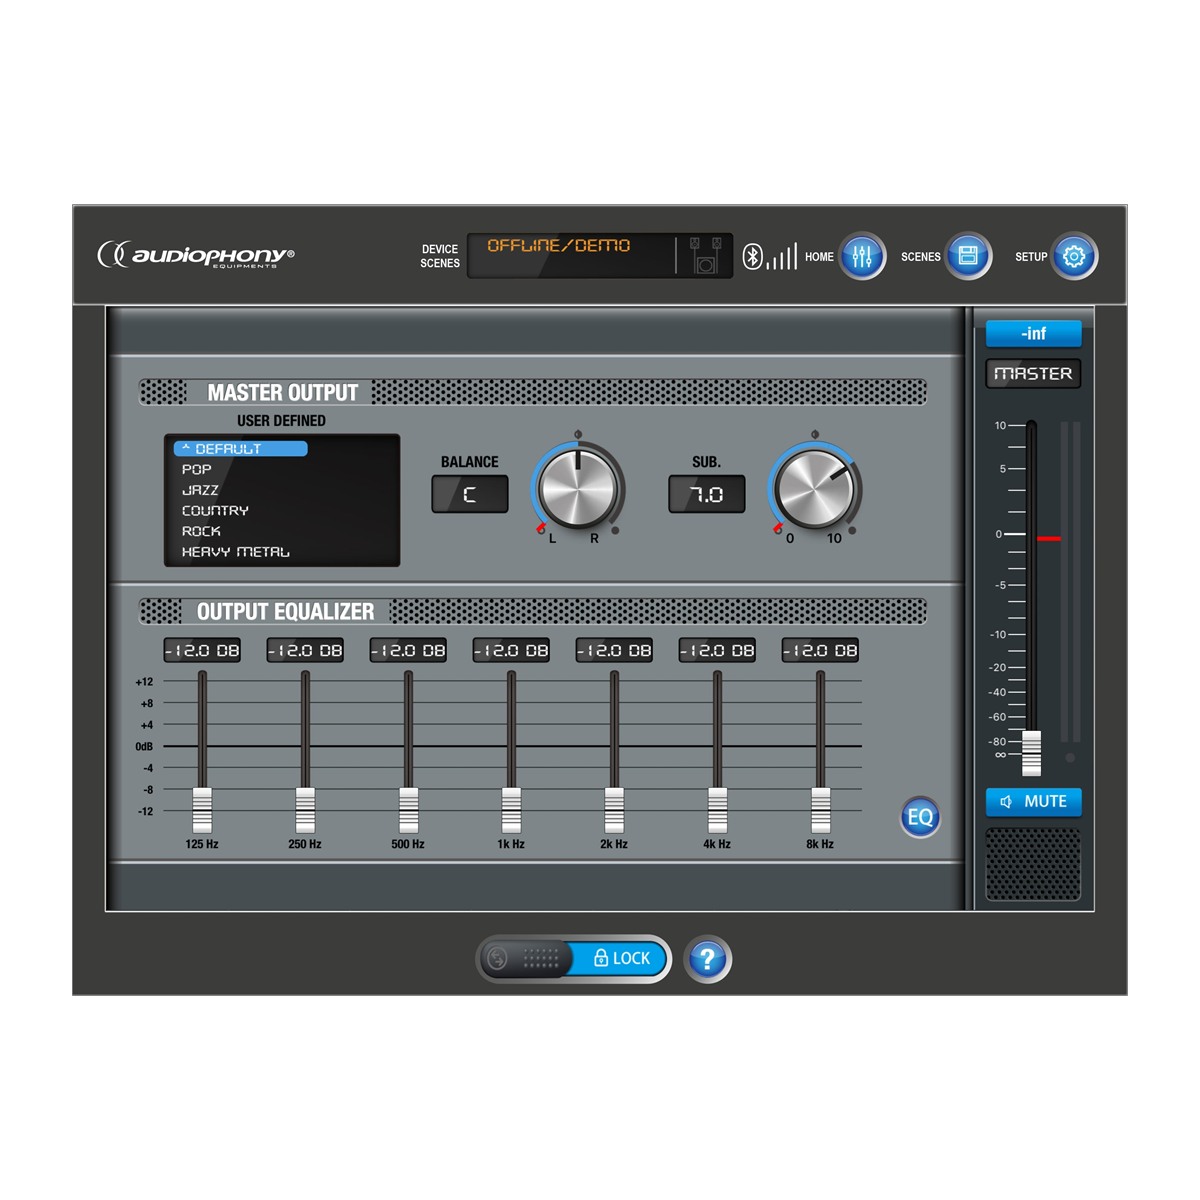Click the USER DEFINED label
This screenshot has height=1200, width=1200.
click(281, 421)
